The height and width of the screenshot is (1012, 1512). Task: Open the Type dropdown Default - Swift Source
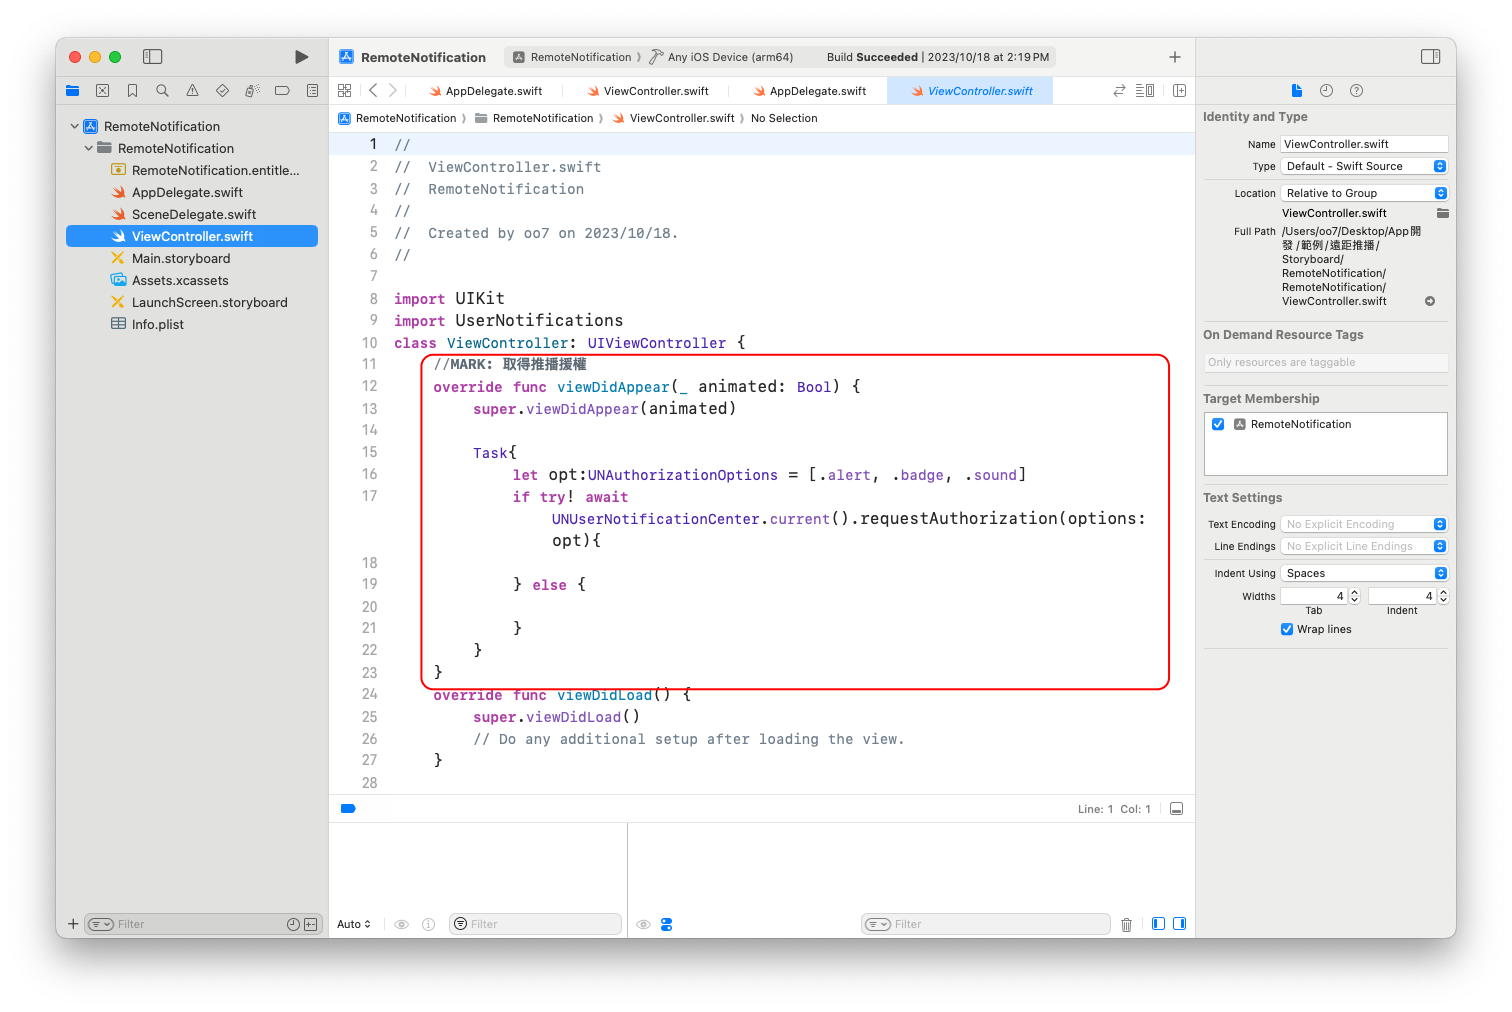click(1364, 166)
